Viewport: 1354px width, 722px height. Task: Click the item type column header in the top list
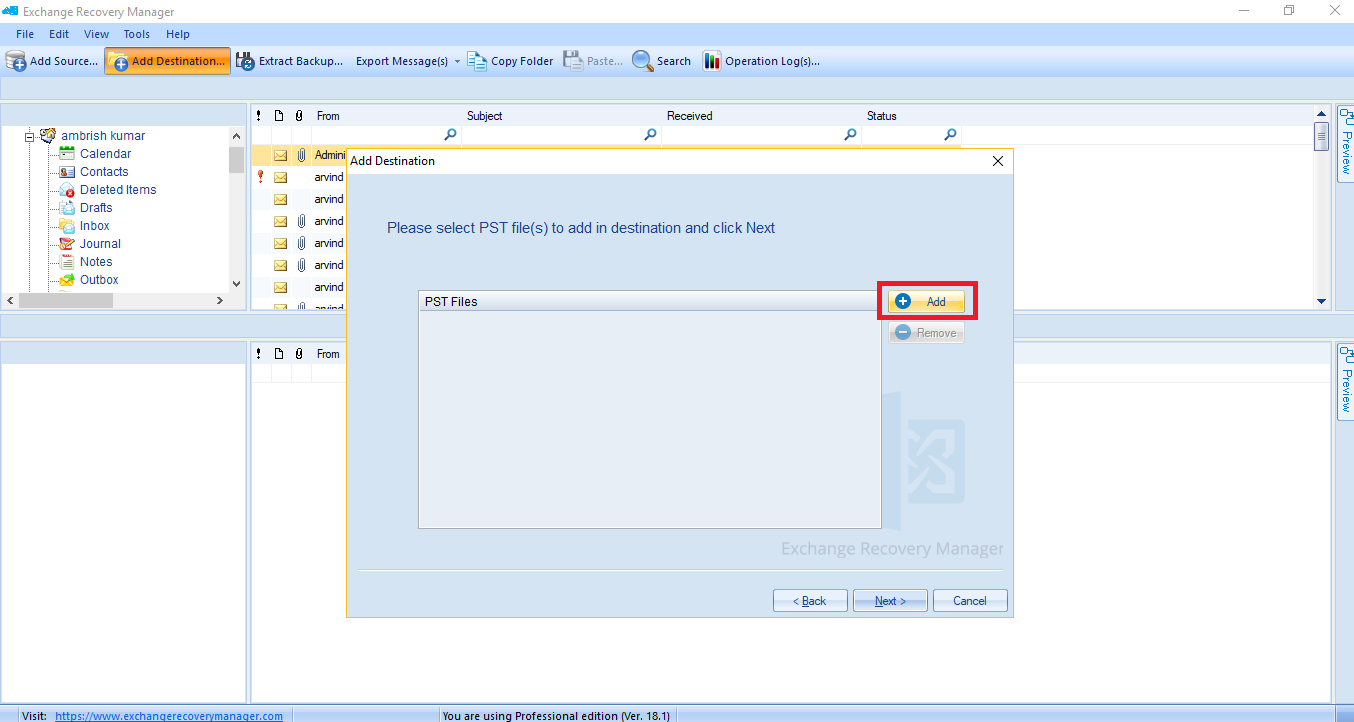(x=279, y=116)
